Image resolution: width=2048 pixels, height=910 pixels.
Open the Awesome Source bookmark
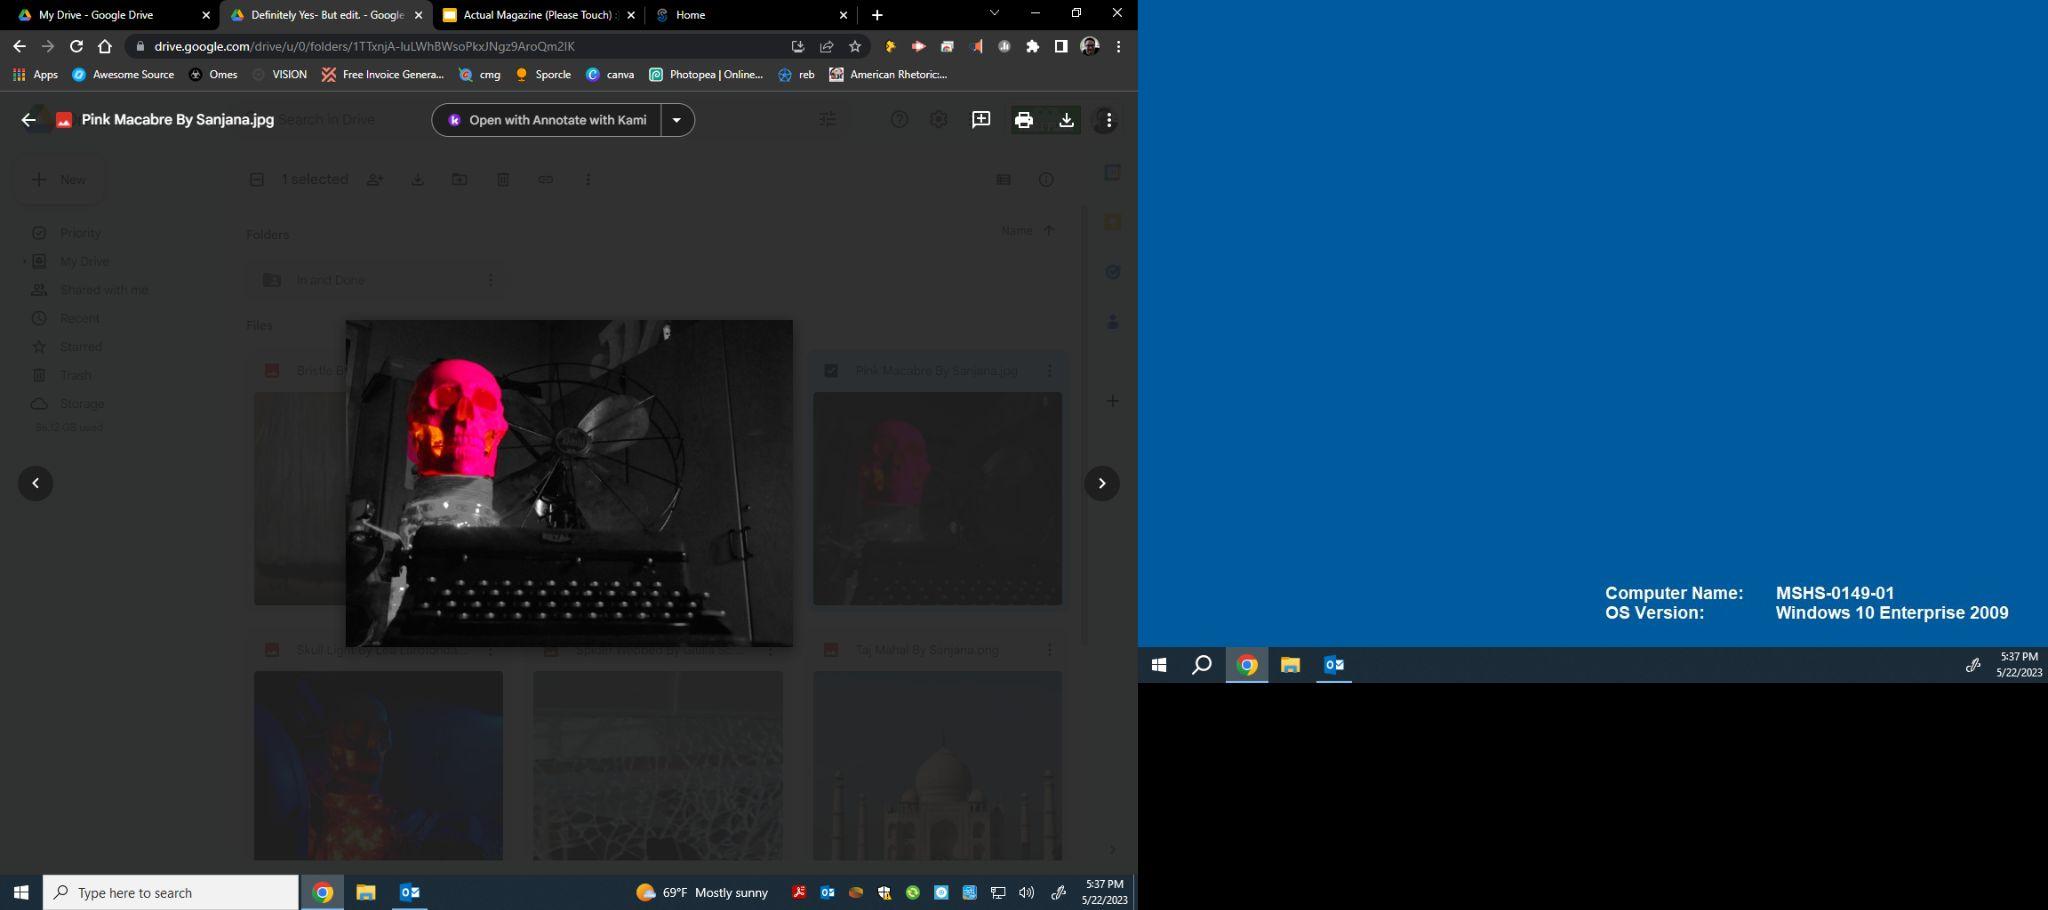point(123,74)
